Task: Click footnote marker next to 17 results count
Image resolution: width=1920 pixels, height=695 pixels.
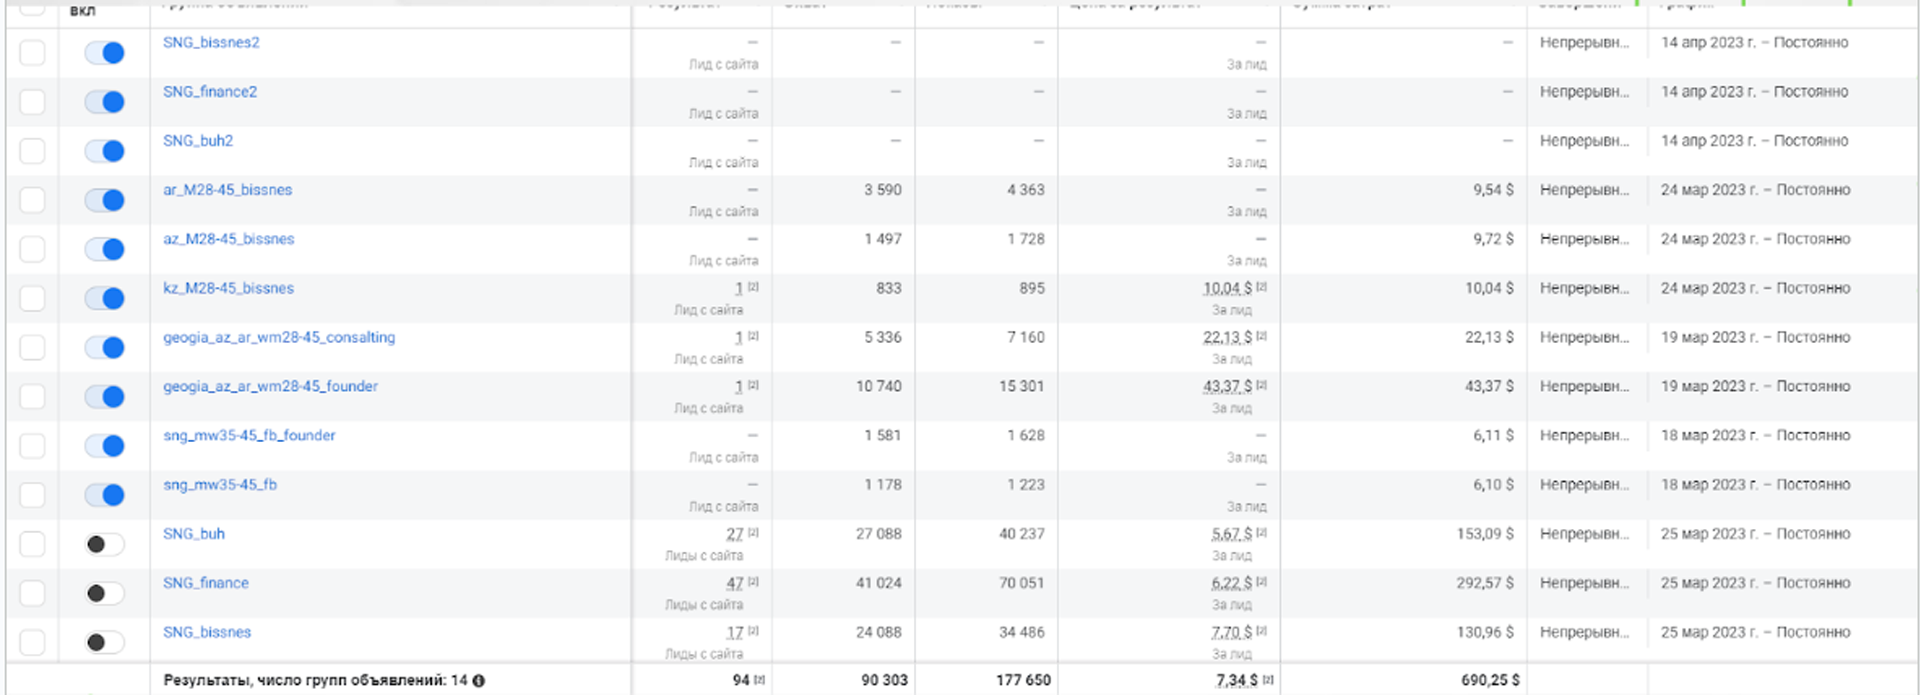Action: click(753, 630)
